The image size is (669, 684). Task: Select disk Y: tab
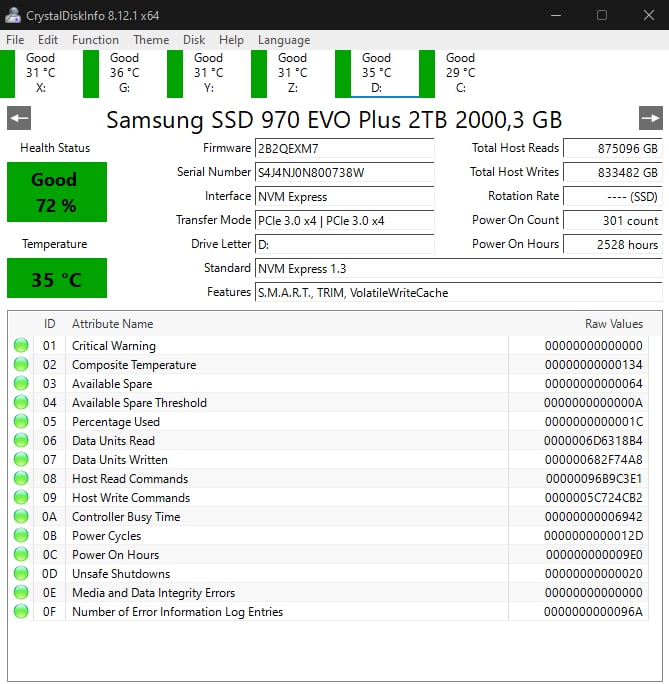pyautogui.click(x=208, y=73)
